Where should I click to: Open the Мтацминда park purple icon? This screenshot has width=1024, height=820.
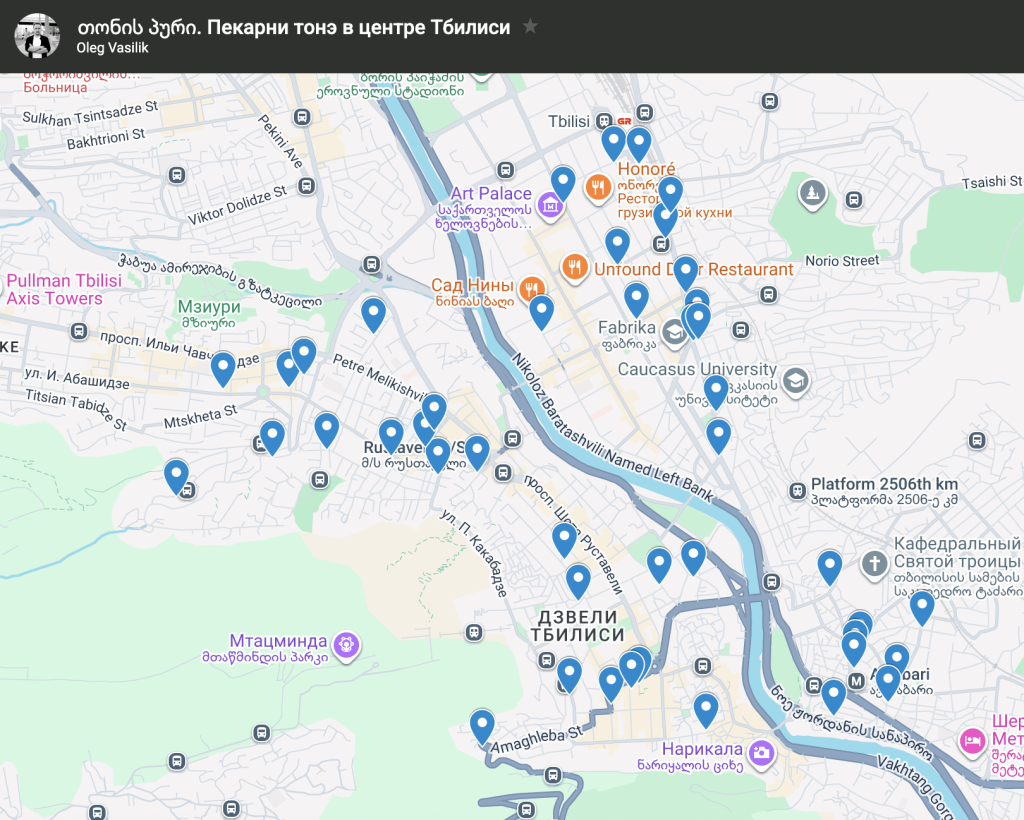pyautogui.click(x=346, y=645)
